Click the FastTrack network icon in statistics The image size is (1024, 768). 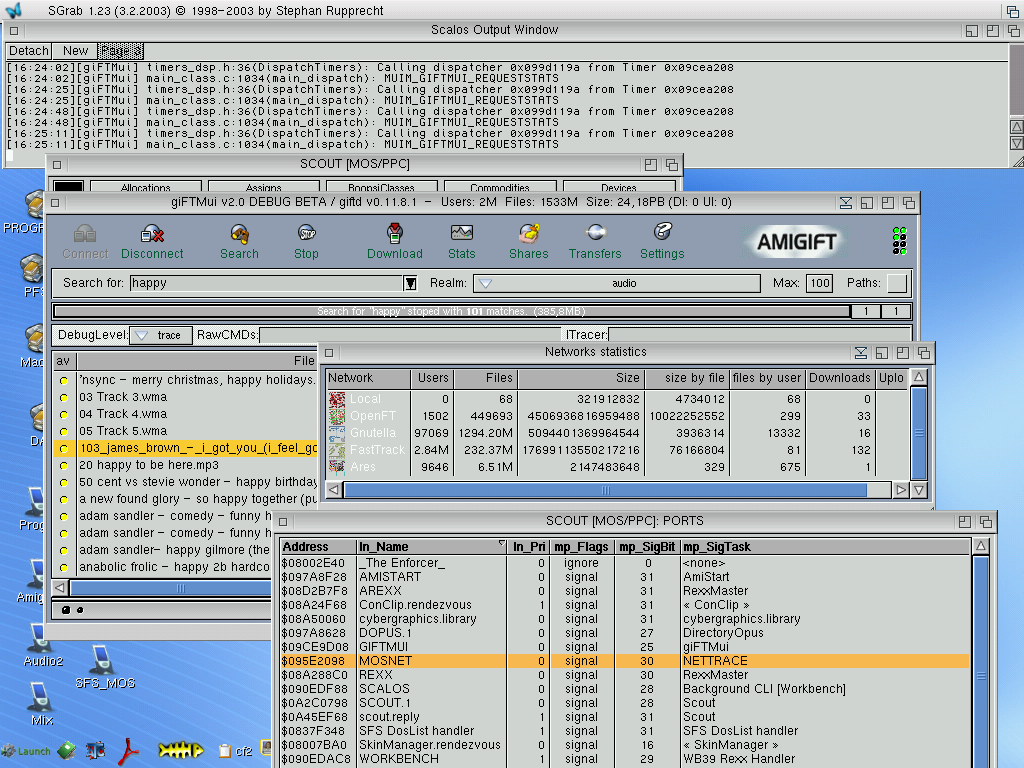click(x=336, y=450)
